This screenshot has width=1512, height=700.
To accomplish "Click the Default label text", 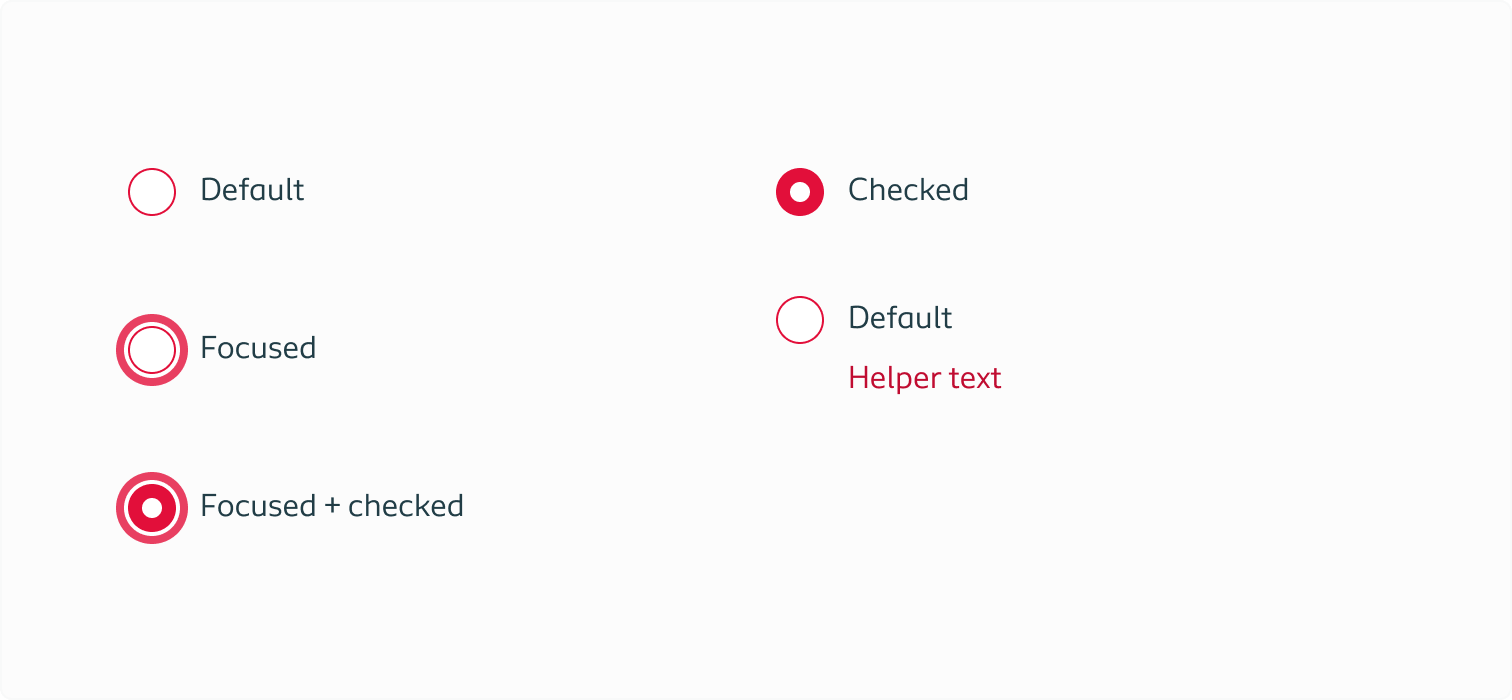I will [x=252, y=190].
